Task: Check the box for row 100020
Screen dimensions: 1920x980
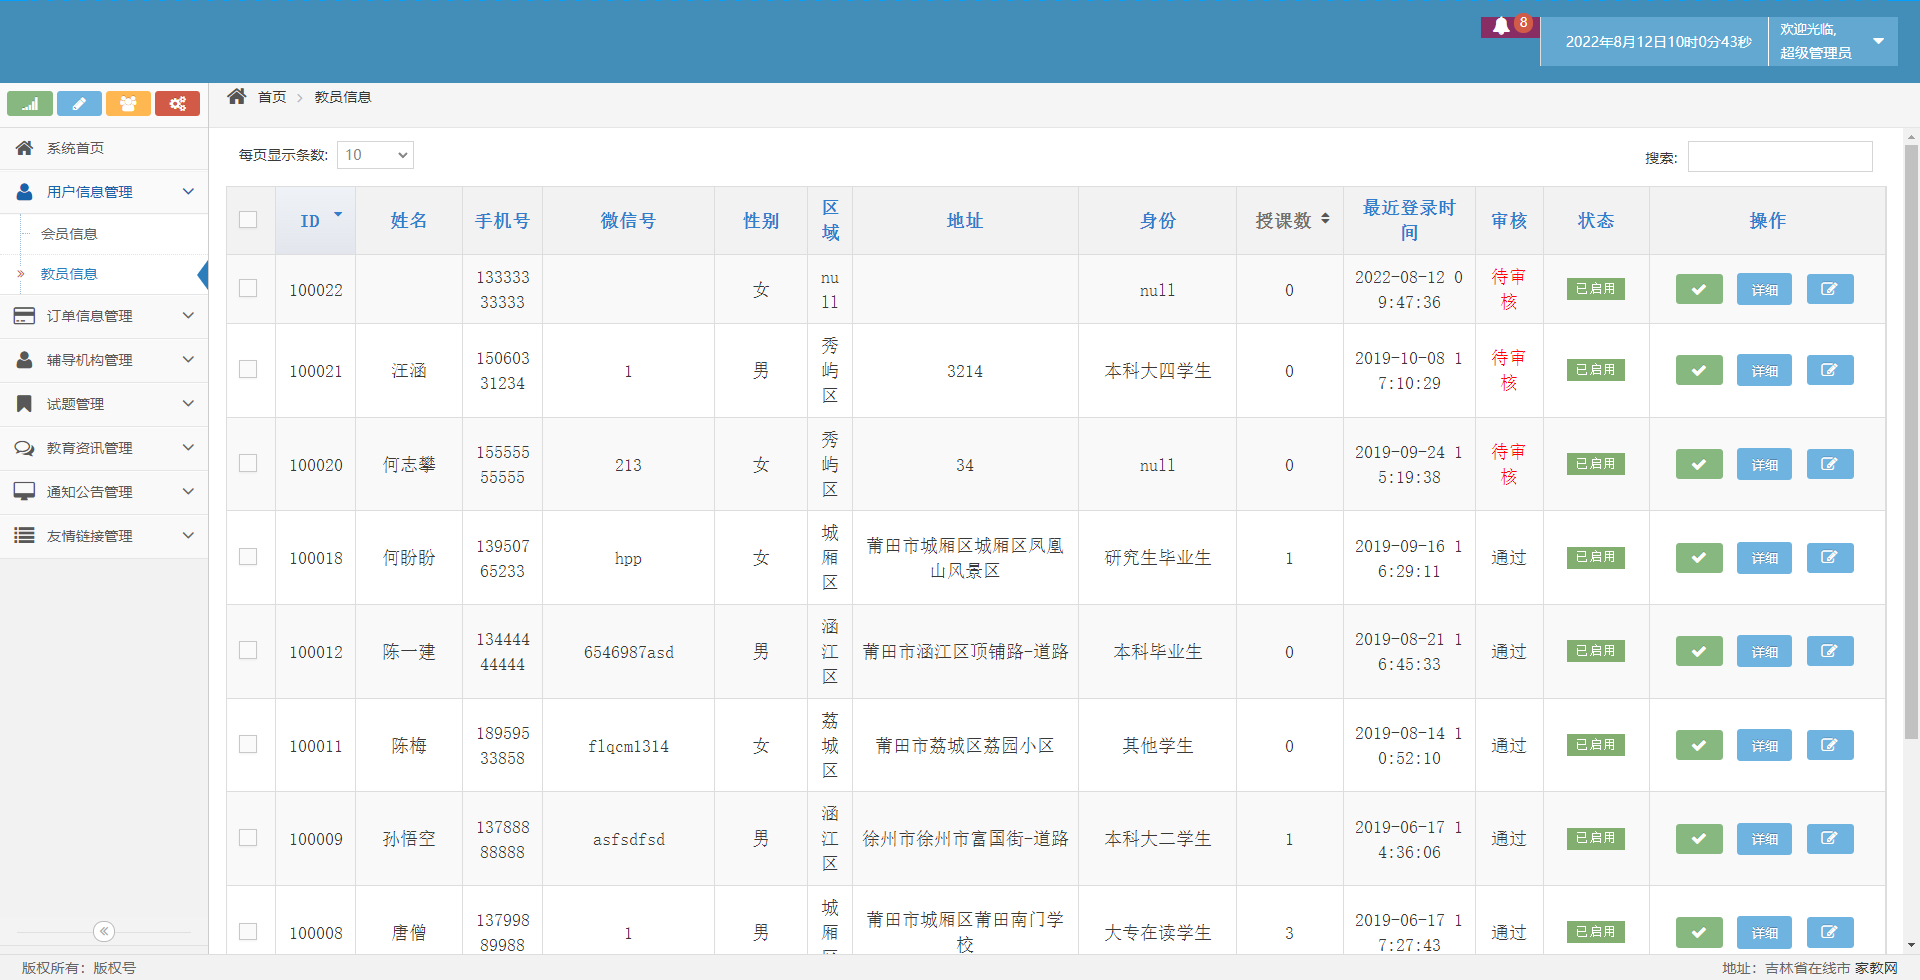Action: click(x=248, y=463)
